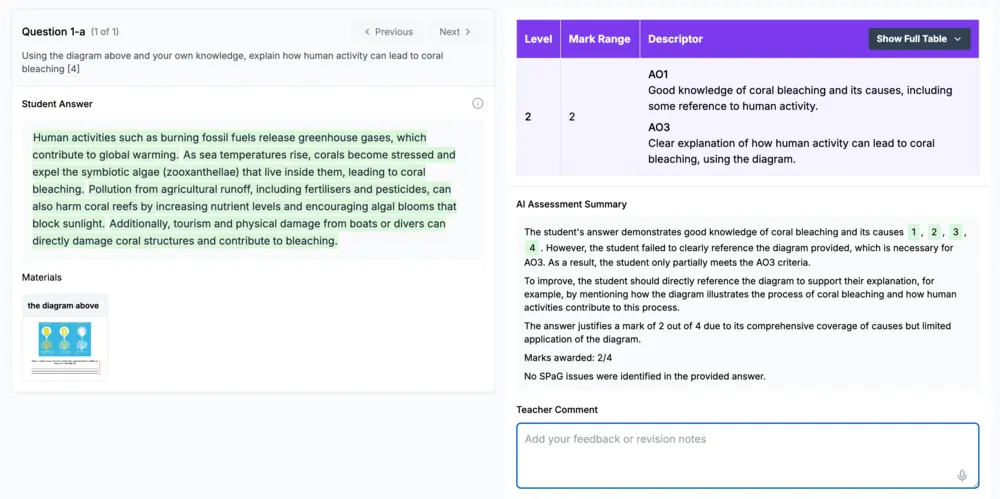Click the 'No SPaG issues' line
This screenshot has width=1000, height=499.
645,376
